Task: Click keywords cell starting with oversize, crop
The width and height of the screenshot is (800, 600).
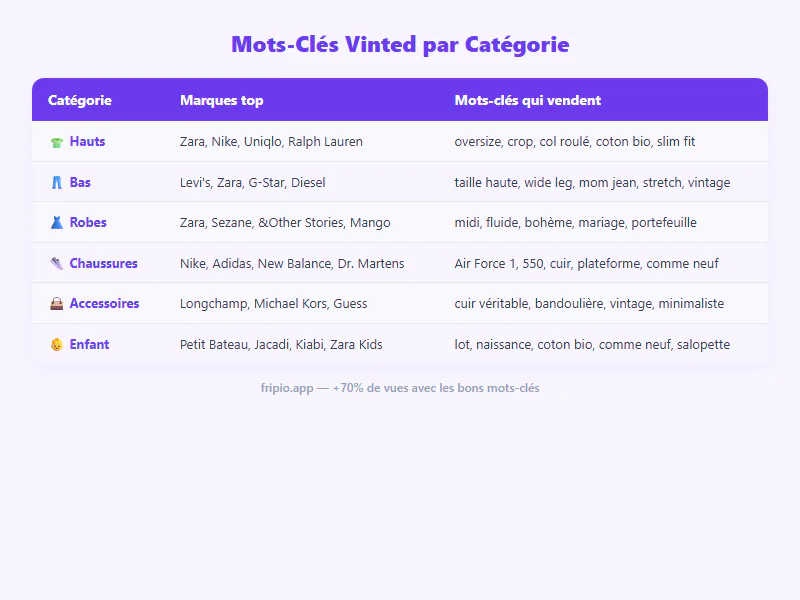Action: (574, 141)
